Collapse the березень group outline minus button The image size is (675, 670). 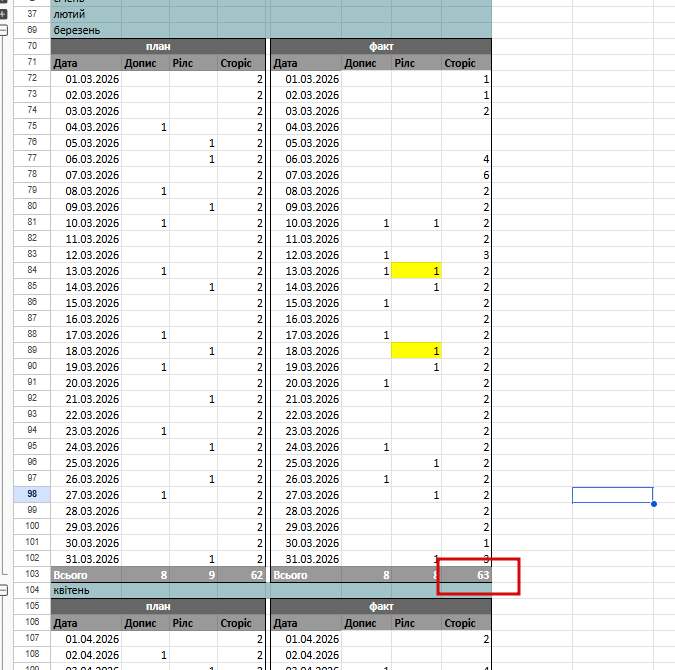pyautogui.click(x=3, y=30)
